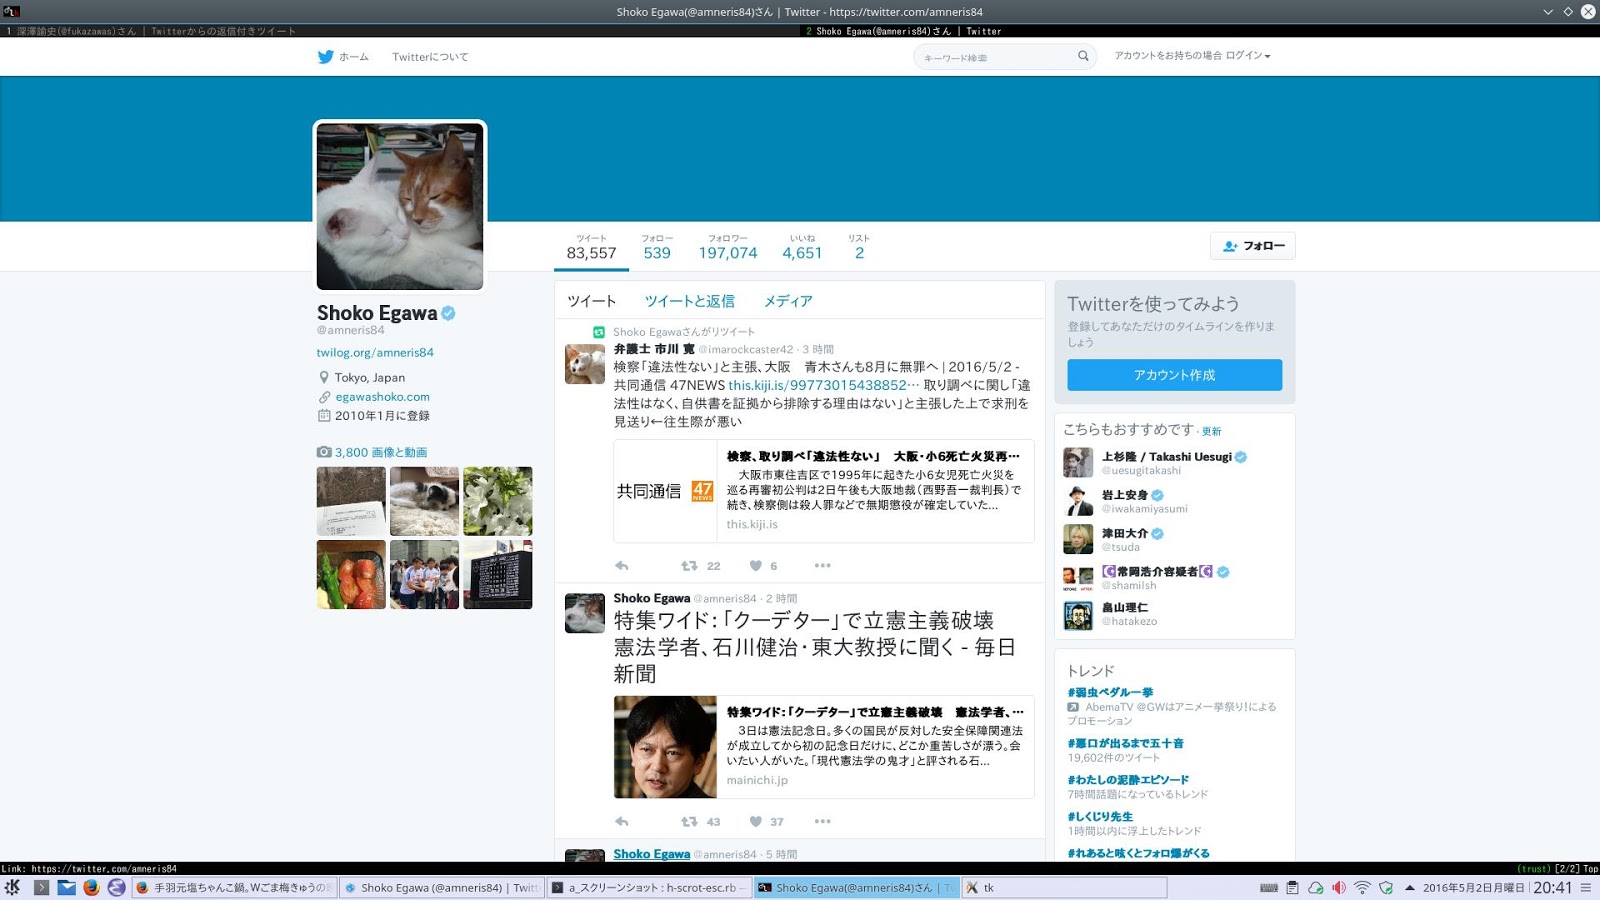Open the いいね count 4,651 stat
Image resolution: width=1600 pixels, height=900 pixels.
click(x=802, y=247)
